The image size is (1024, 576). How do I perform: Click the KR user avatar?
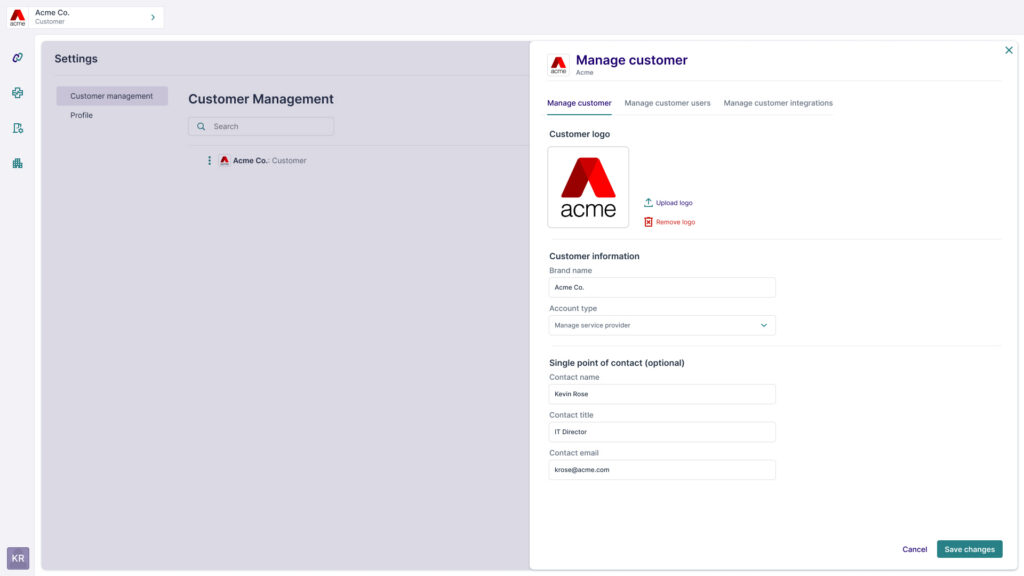18,558
